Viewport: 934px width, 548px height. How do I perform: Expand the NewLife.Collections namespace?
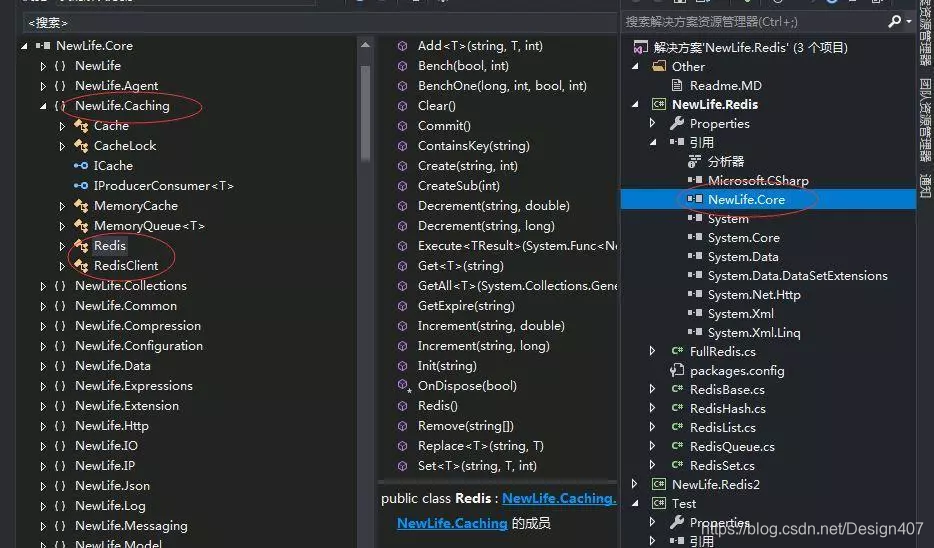pyautogui.click(x=43, y=287)
